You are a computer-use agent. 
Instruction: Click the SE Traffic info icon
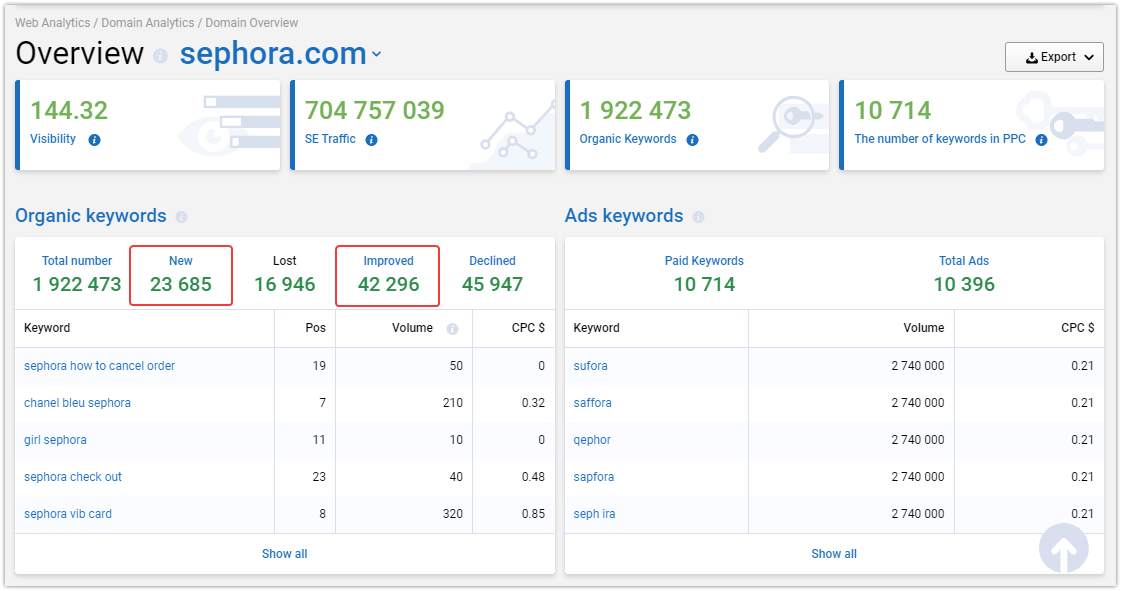tap(372, 140)
